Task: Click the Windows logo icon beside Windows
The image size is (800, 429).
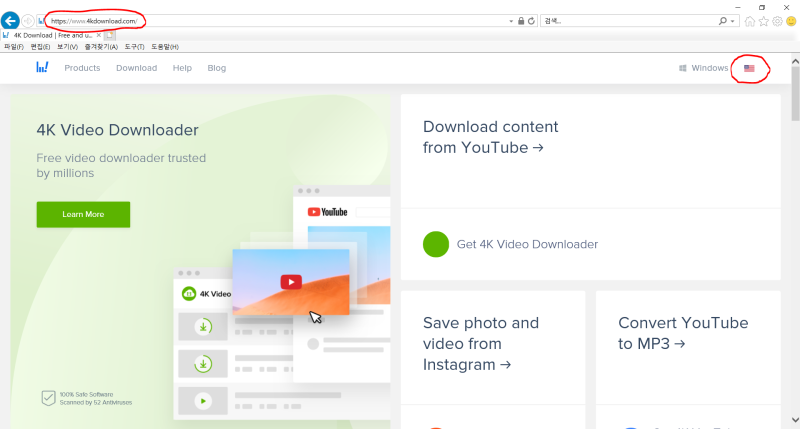Action: tap(683, 68)
